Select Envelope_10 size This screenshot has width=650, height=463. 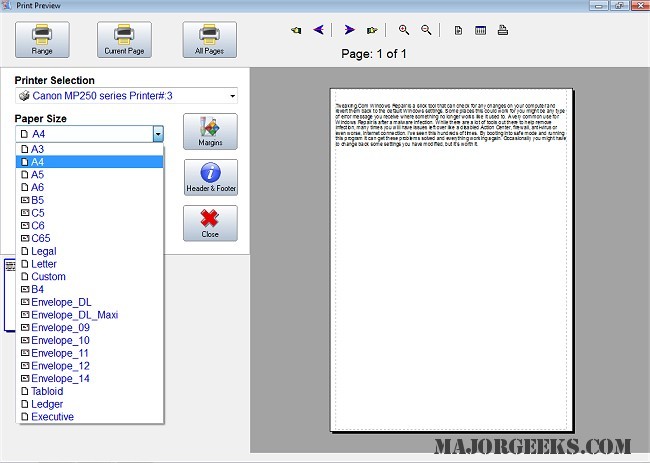pyautogui.click(x=90, y=340)
